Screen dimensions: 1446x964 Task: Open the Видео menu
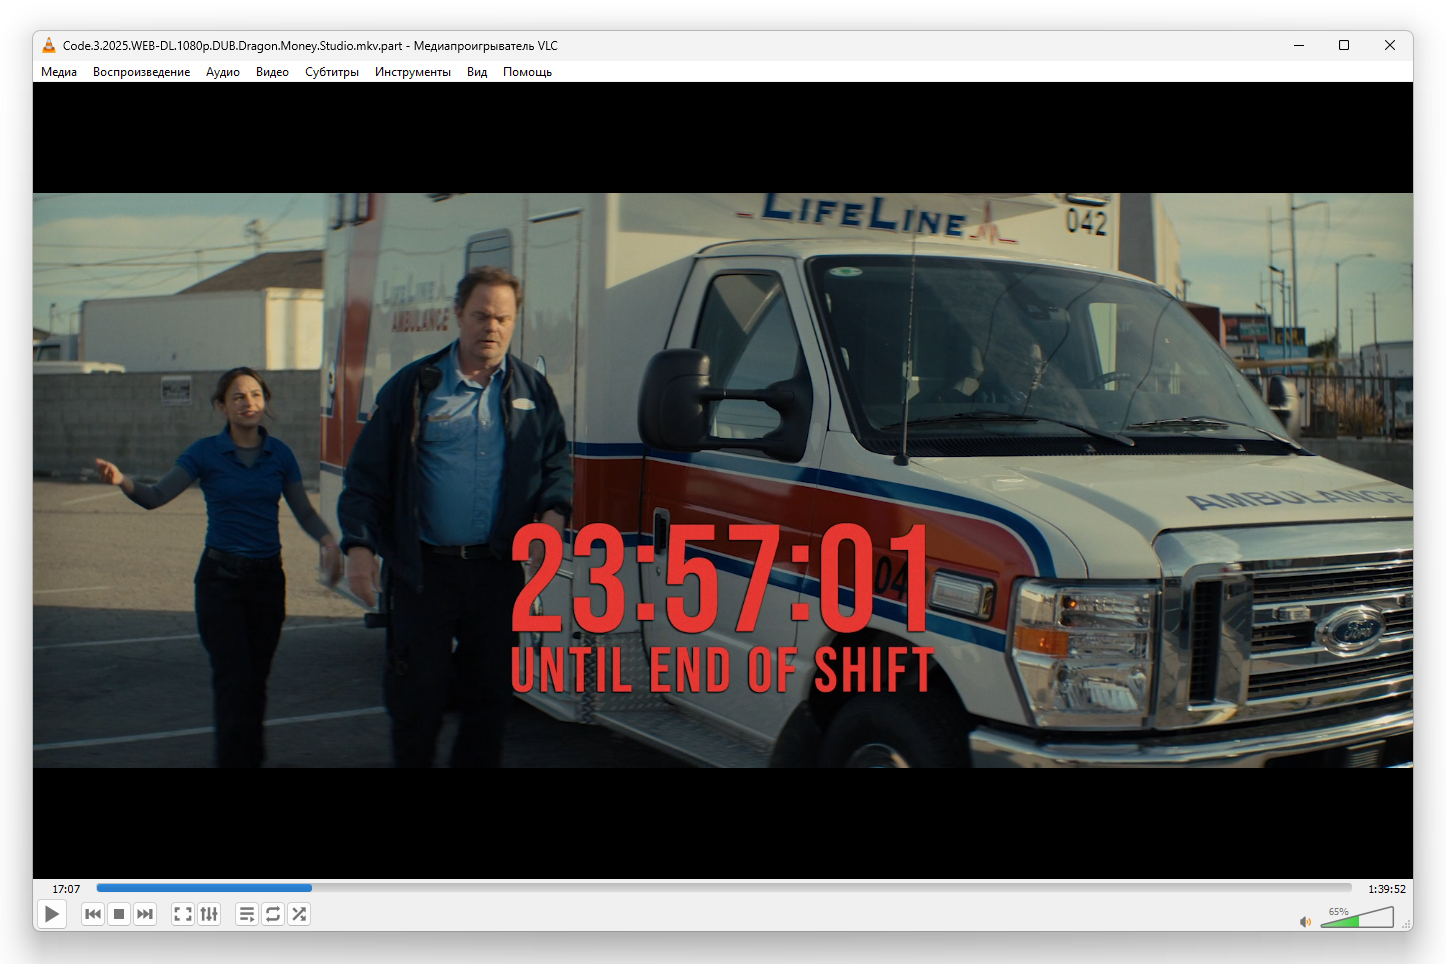click(272, 72)
